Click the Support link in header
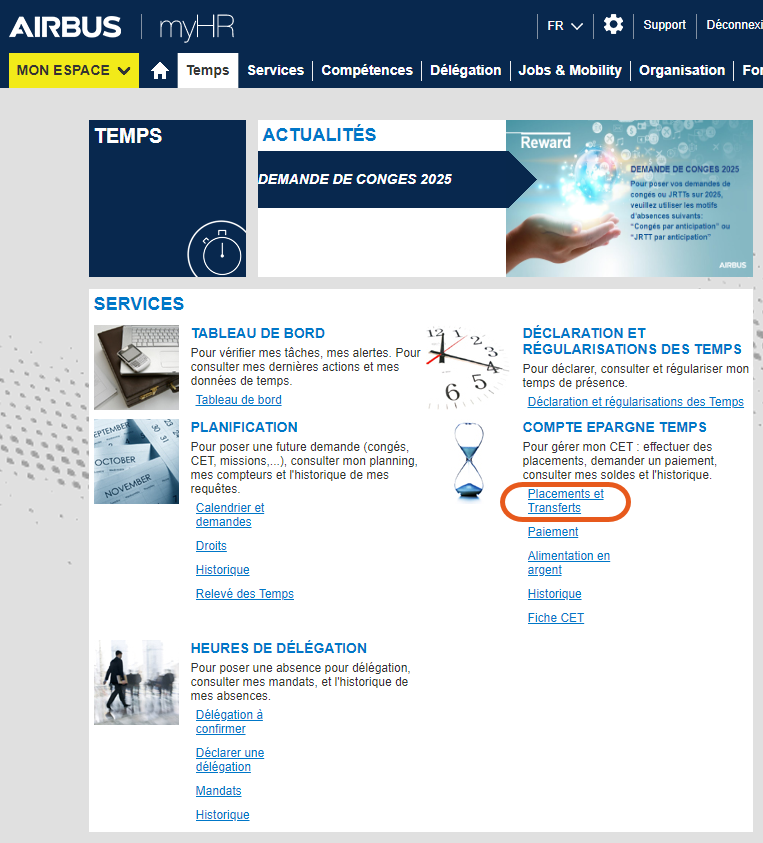This screenshot has width=763, height=843. [x=665, y=25]
